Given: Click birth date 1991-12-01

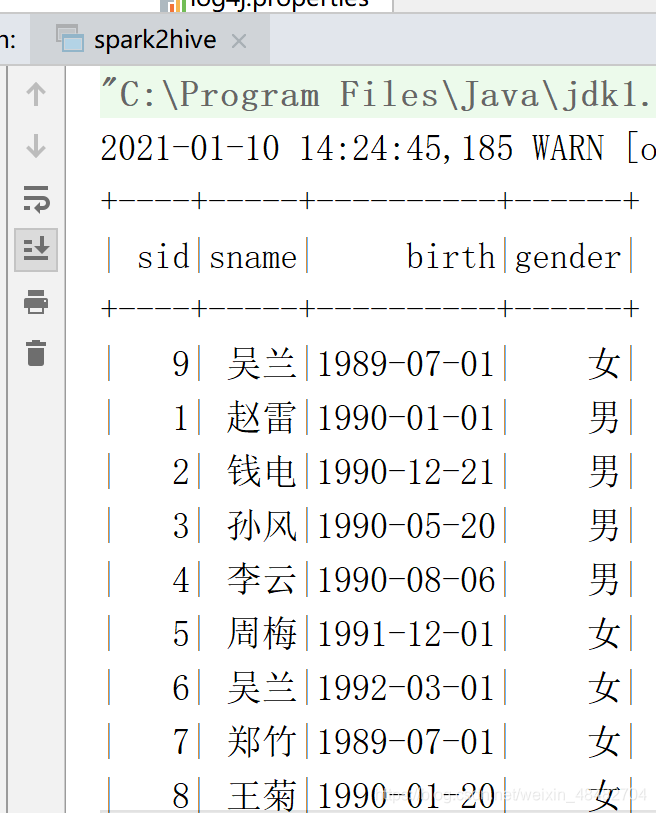Looking at the screenshot, I should click(x=406, y=634).
